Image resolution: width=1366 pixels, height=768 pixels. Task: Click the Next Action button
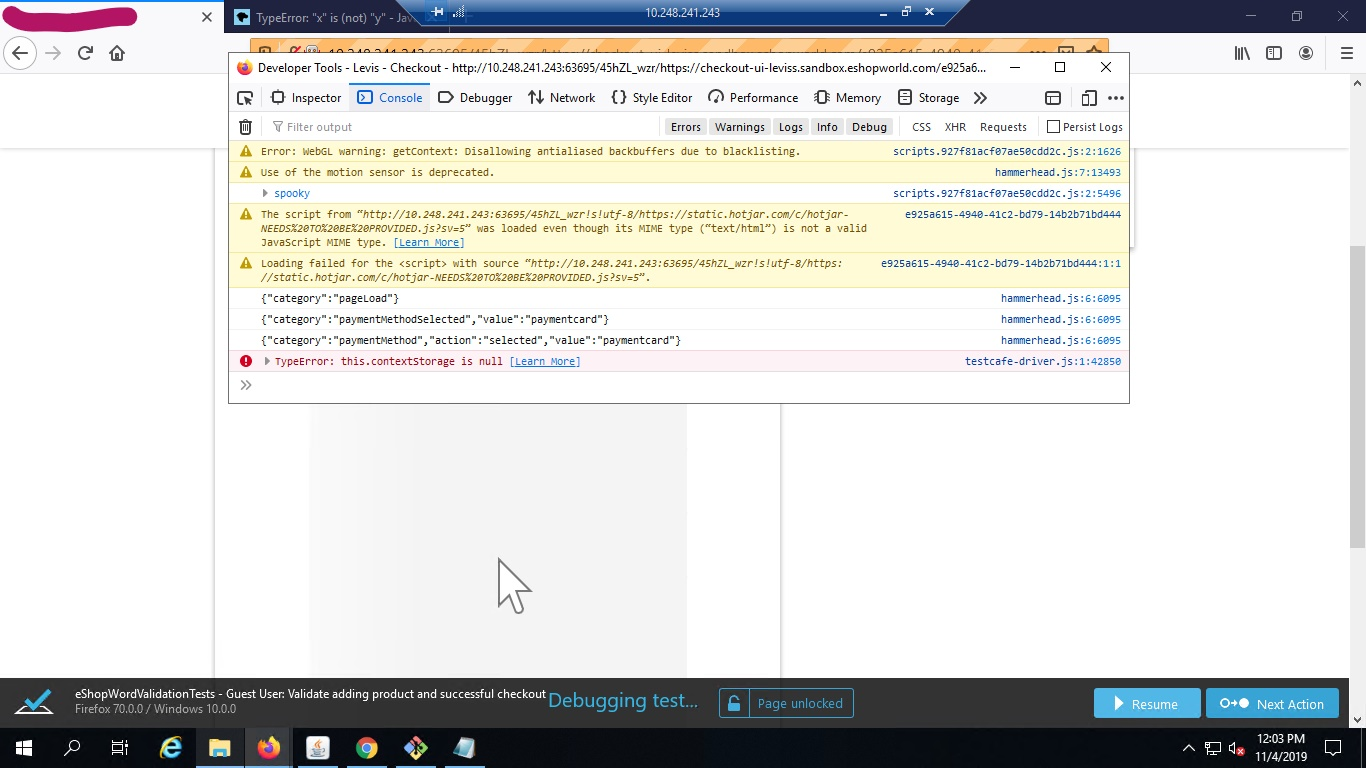tap(1272, 703)
